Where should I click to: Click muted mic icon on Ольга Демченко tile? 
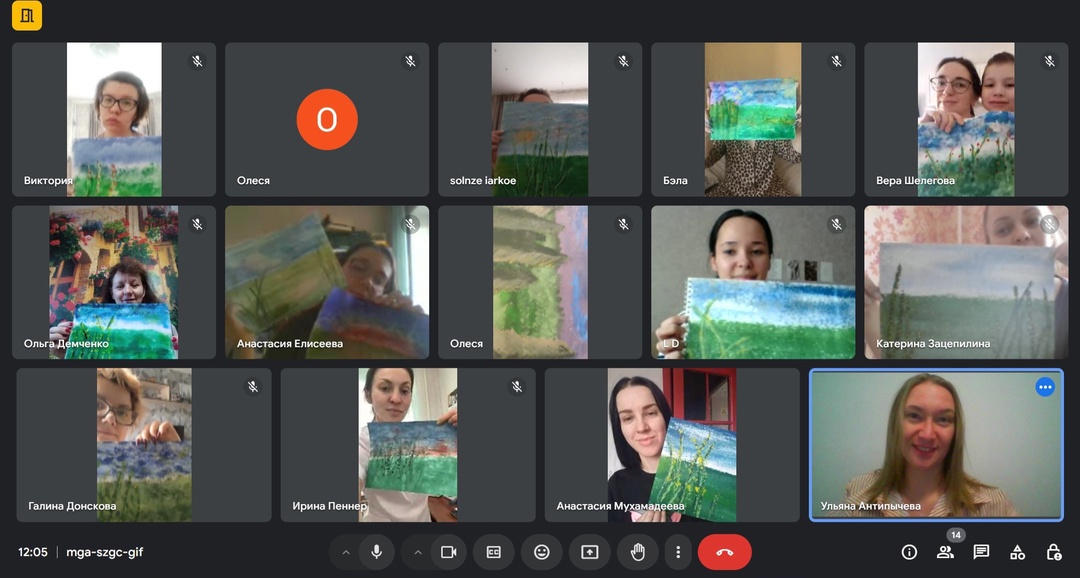tap(198, 224)
